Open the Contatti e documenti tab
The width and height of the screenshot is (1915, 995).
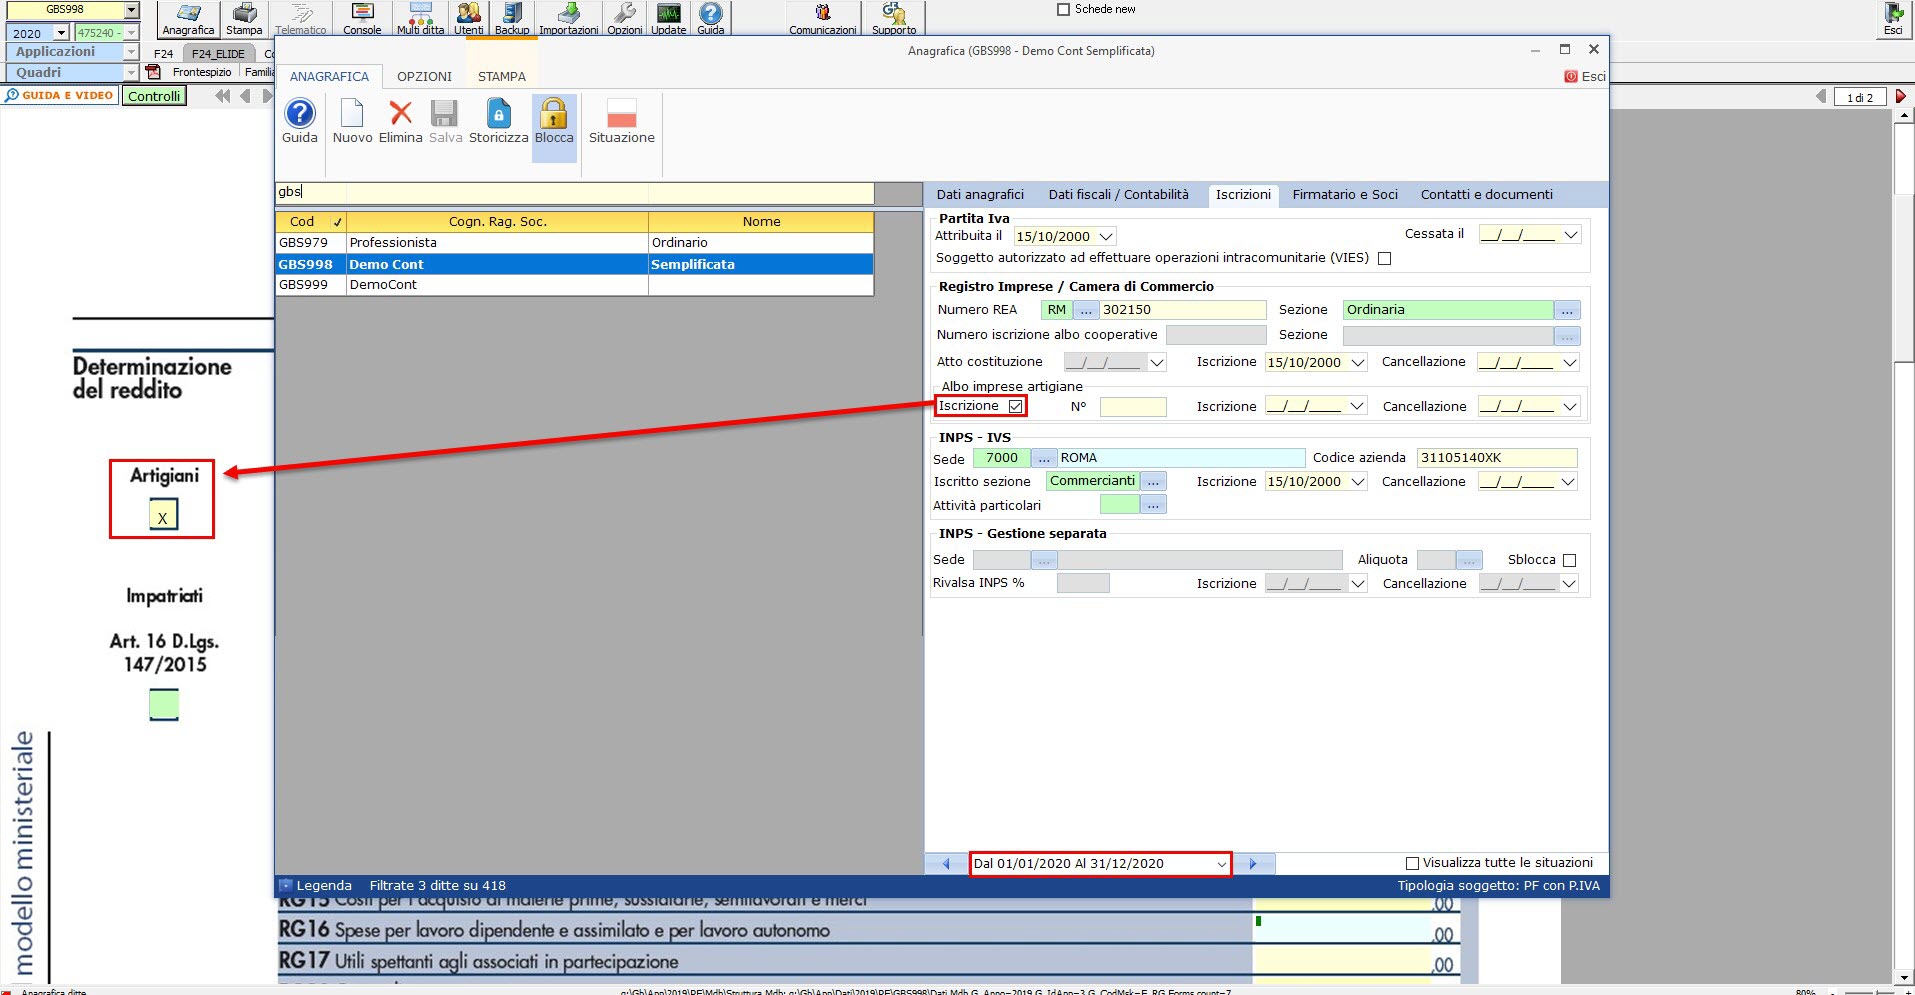pos(1486,195)
